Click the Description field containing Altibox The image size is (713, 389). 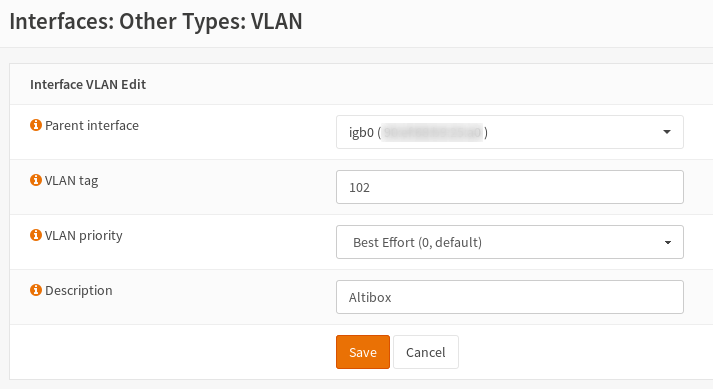click(509, 297)
